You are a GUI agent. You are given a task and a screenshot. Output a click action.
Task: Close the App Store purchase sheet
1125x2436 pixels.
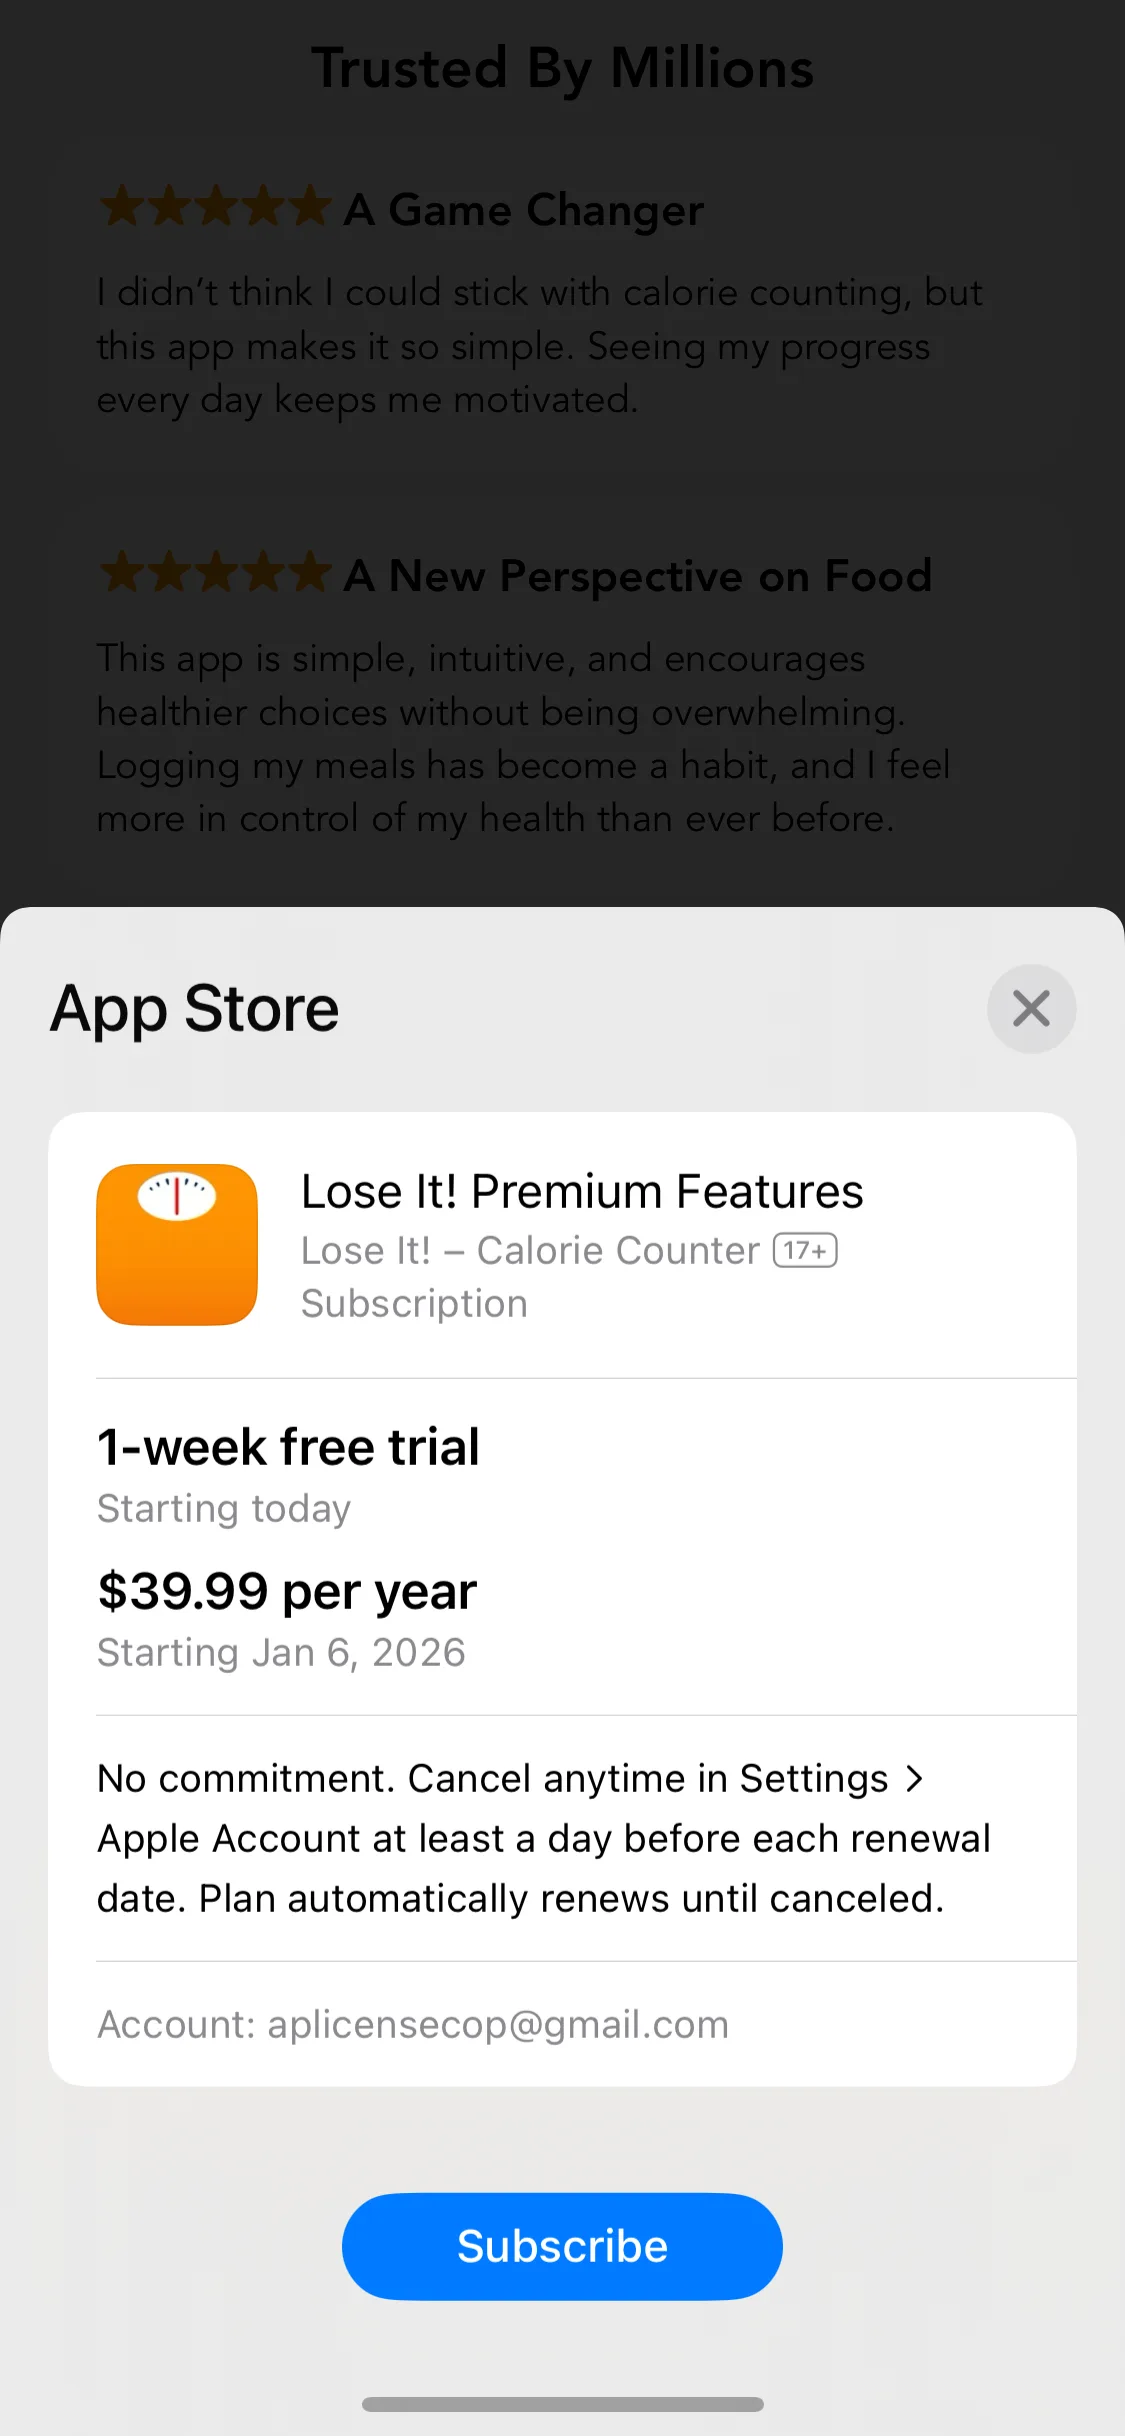coord(1031,1008)
